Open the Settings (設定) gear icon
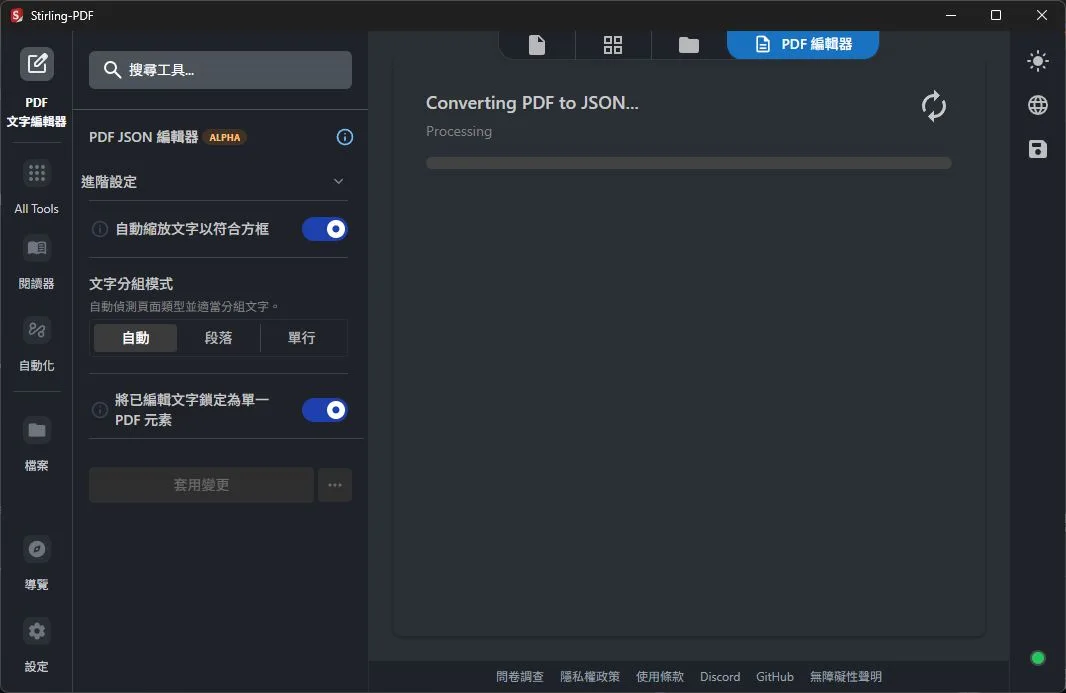Image resolution: width=1066 pixels, height=693 pixels. 37,631
